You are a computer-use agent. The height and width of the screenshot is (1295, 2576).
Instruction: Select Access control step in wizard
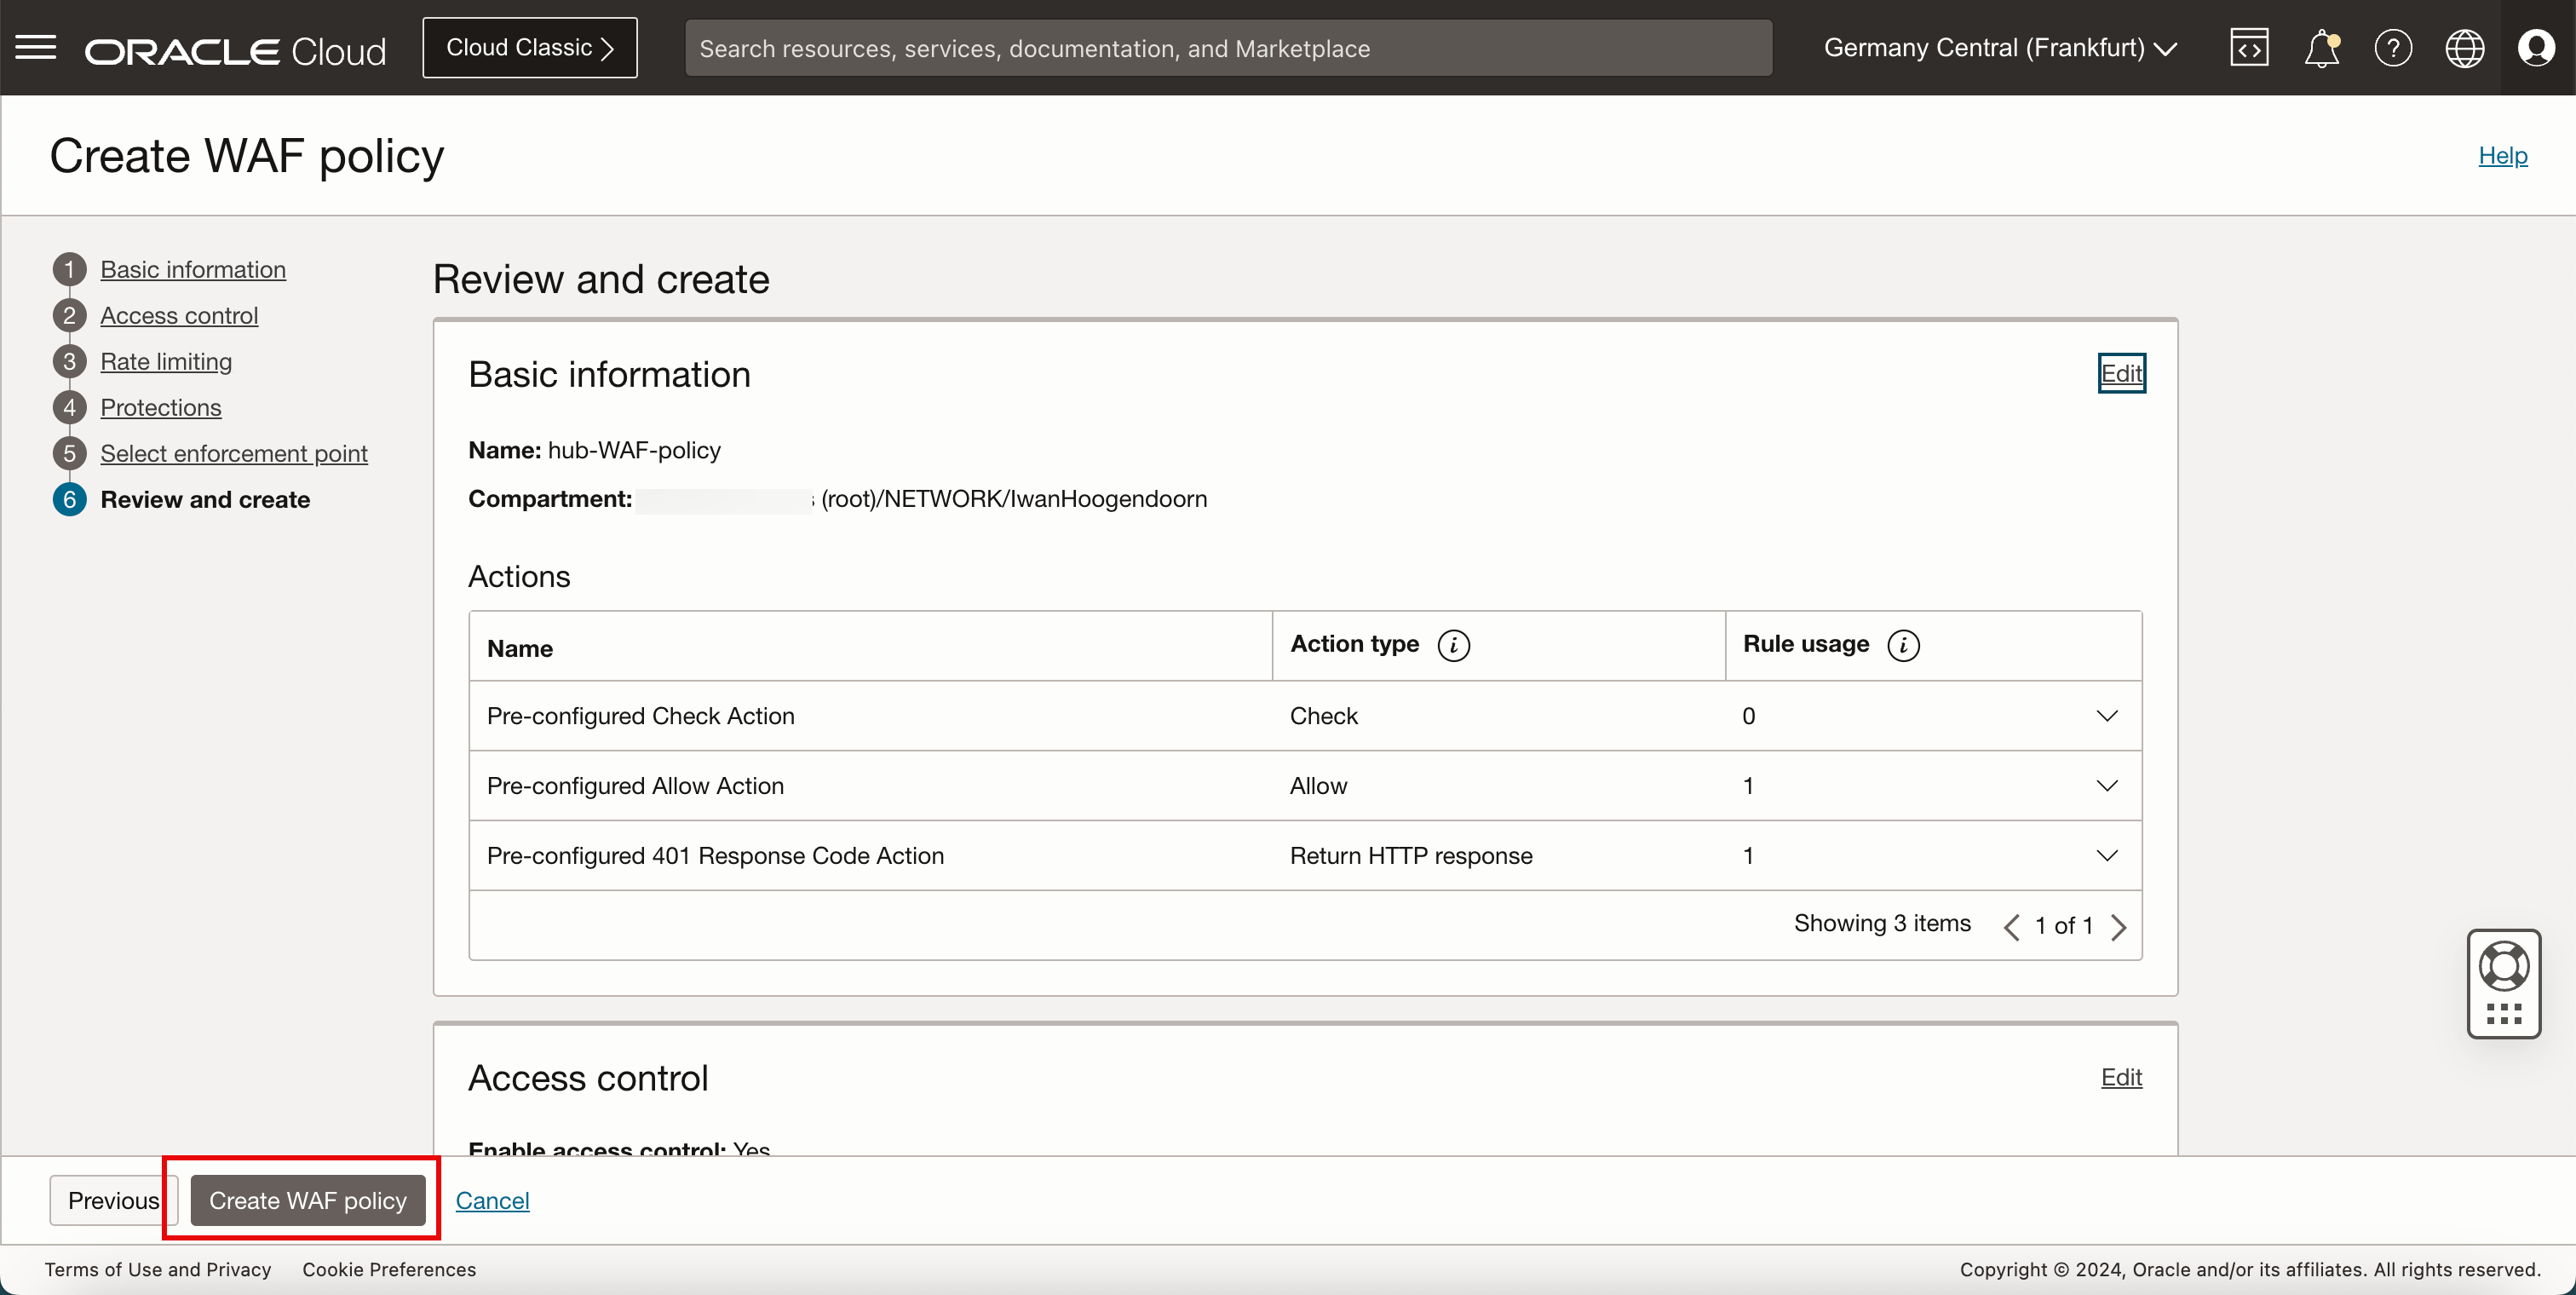click(178, 314)
